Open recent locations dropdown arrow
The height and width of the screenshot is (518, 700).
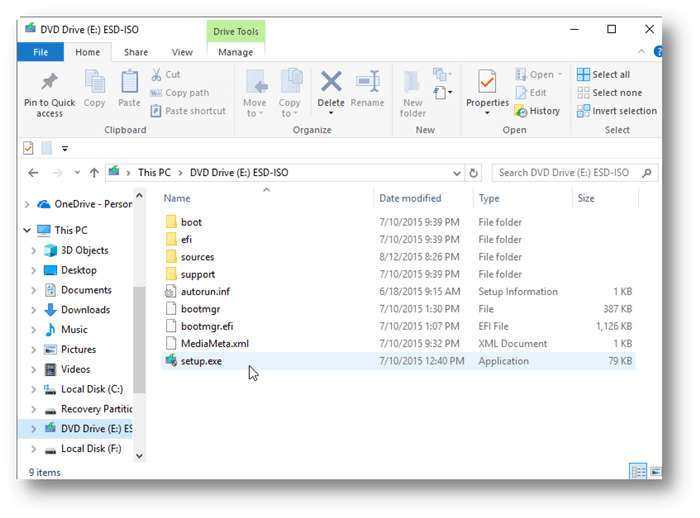tap(77, 173)
